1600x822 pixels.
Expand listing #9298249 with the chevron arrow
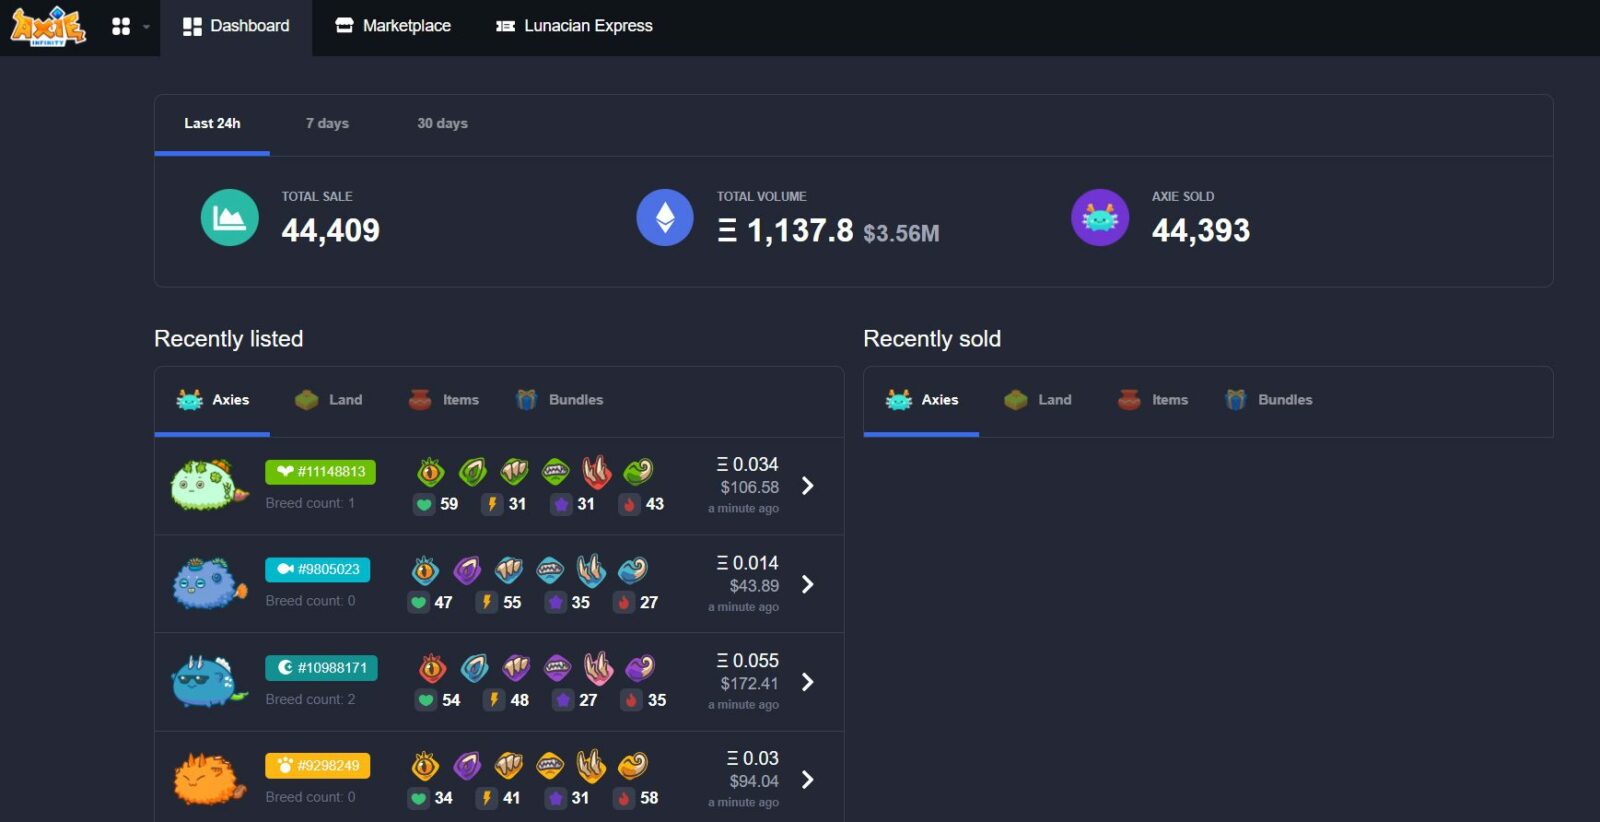coord(808,780)
